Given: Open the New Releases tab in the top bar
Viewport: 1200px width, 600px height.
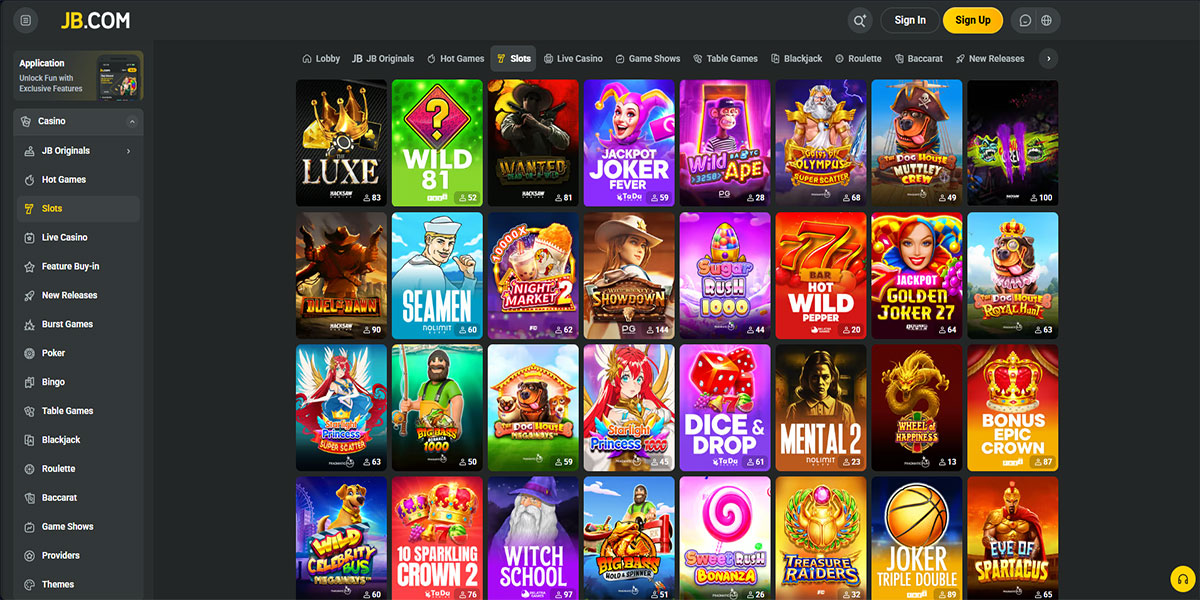Looking at the screenshot, I should tap(990, 59).
